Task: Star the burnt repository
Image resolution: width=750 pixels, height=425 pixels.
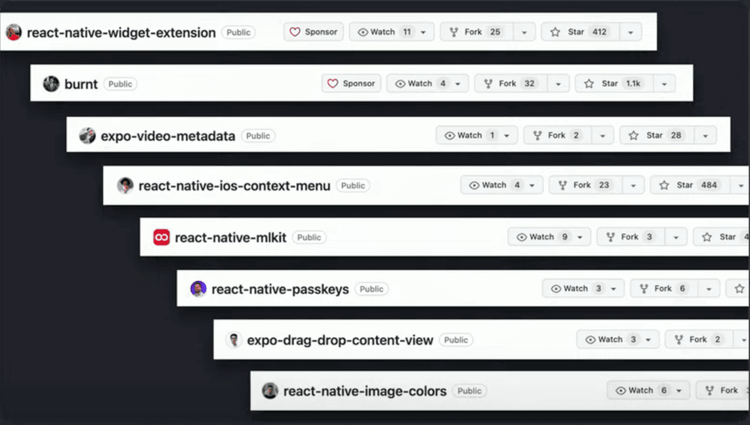Action: coord(615,84)
